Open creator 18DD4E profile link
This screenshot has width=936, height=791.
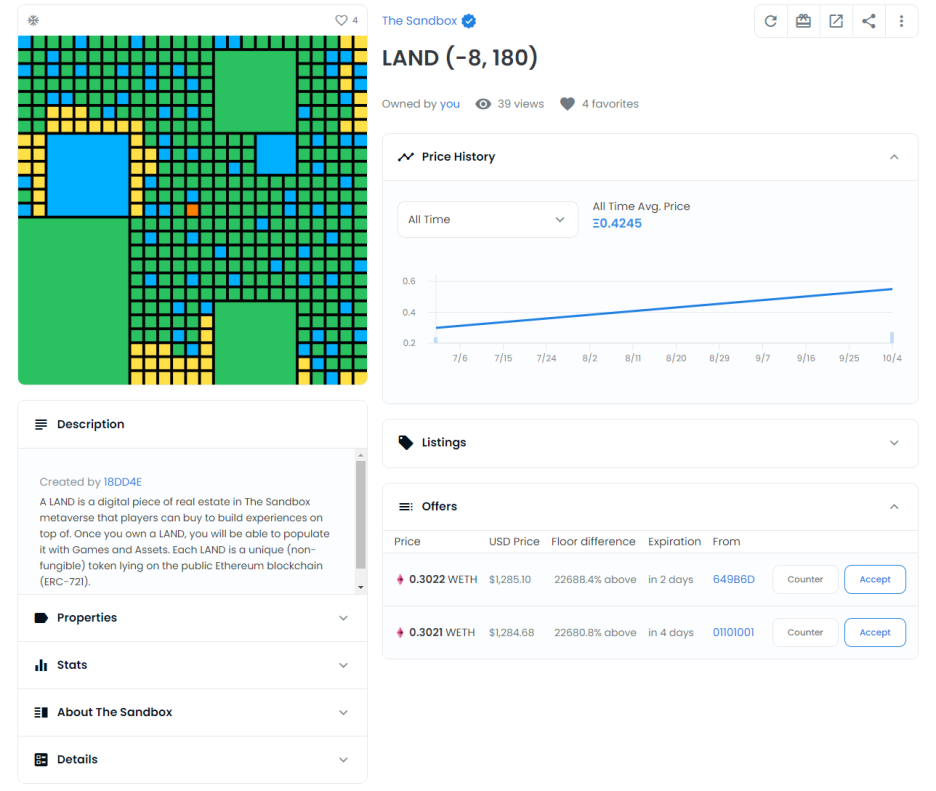coord(122,482)
